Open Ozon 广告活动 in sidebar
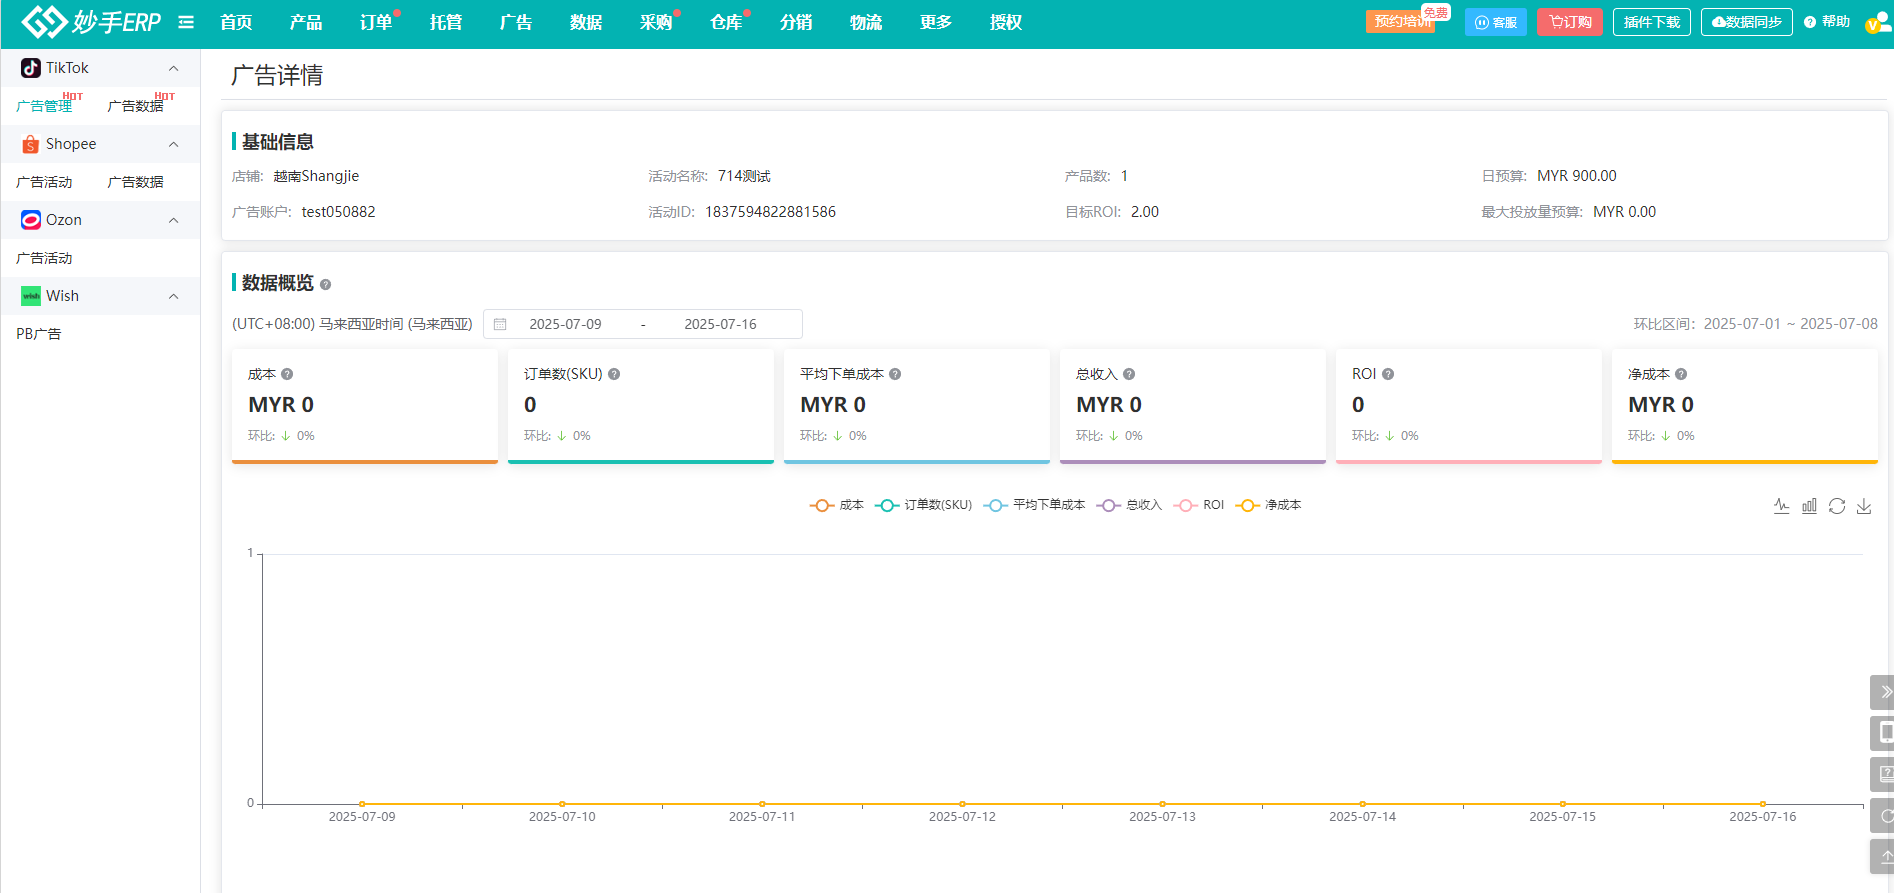1894x893 pixels. [x=44, y=258]
